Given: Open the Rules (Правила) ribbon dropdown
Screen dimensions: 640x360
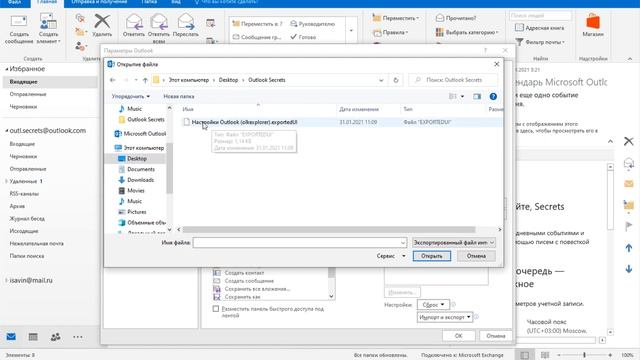Looking at the screenshot, I should click(x=390, y=32).
